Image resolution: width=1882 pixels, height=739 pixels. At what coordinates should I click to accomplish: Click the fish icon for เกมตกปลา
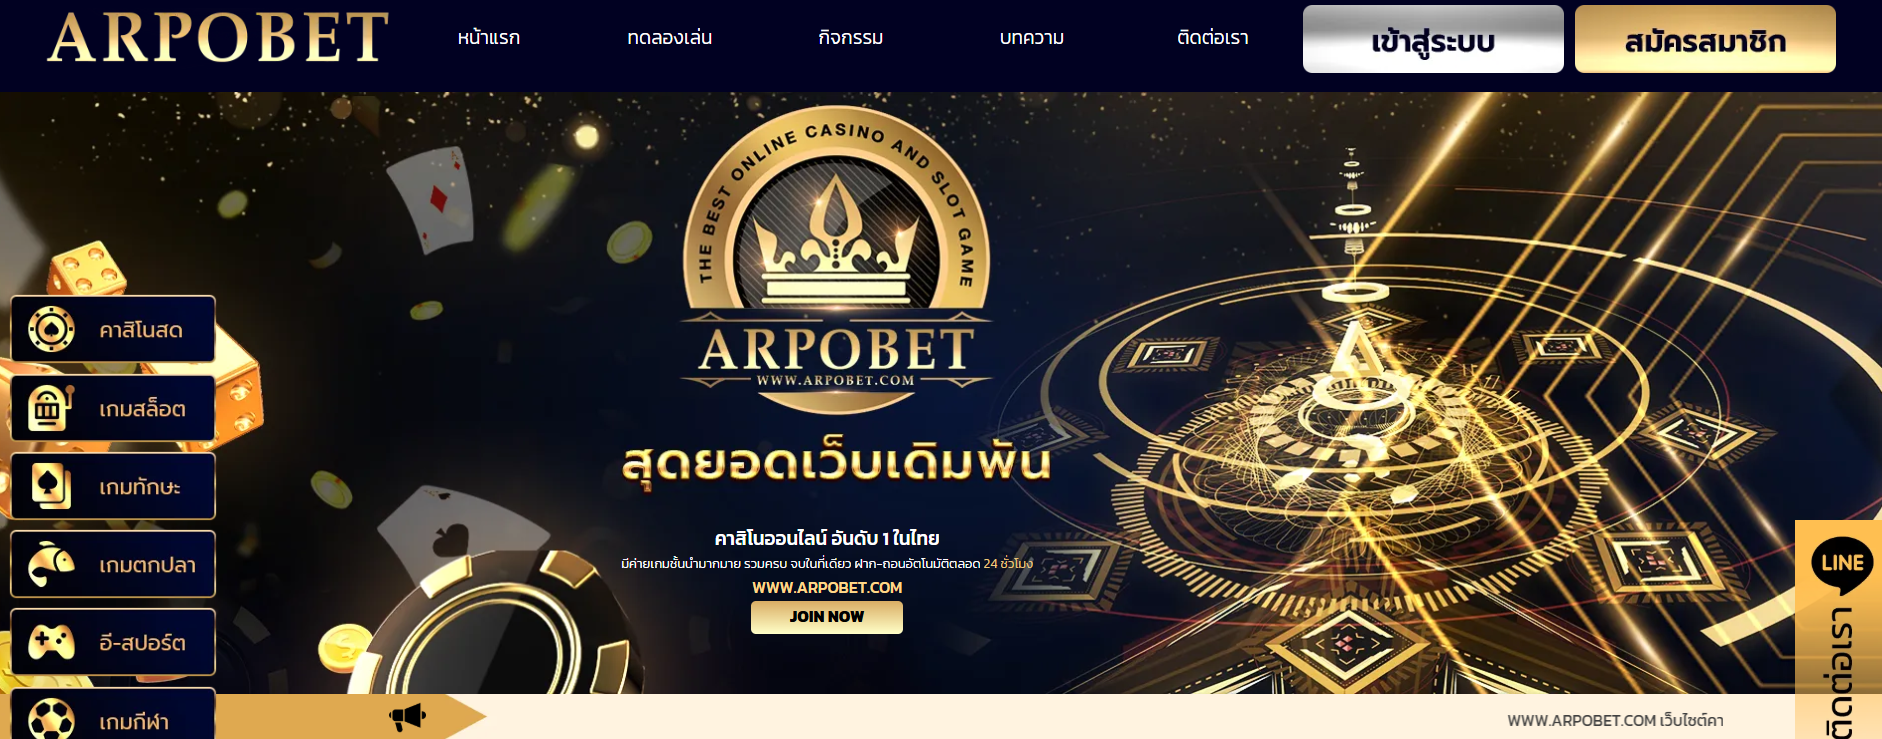pyautogui.click(x=51, y=564)
